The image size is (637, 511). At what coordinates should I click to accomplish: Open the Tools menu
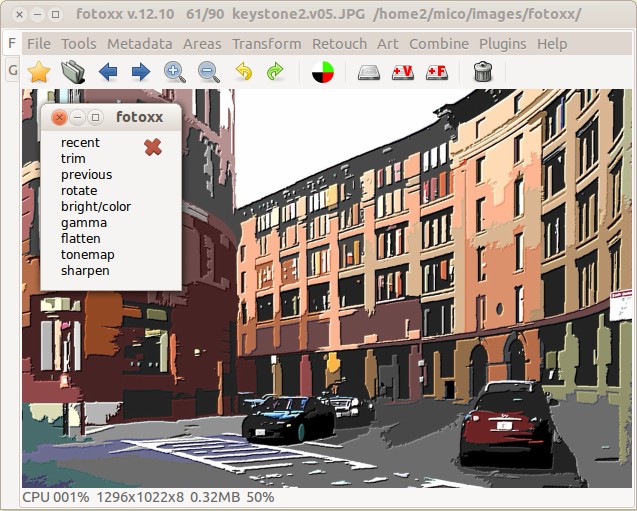(x=79, y=44)
